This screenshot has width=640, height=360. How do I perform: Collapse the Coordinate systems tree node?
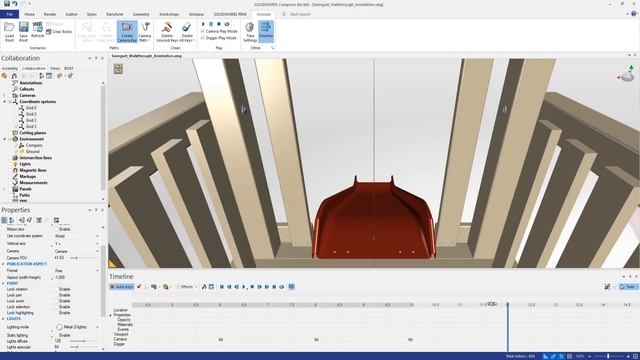pos(5,102)
